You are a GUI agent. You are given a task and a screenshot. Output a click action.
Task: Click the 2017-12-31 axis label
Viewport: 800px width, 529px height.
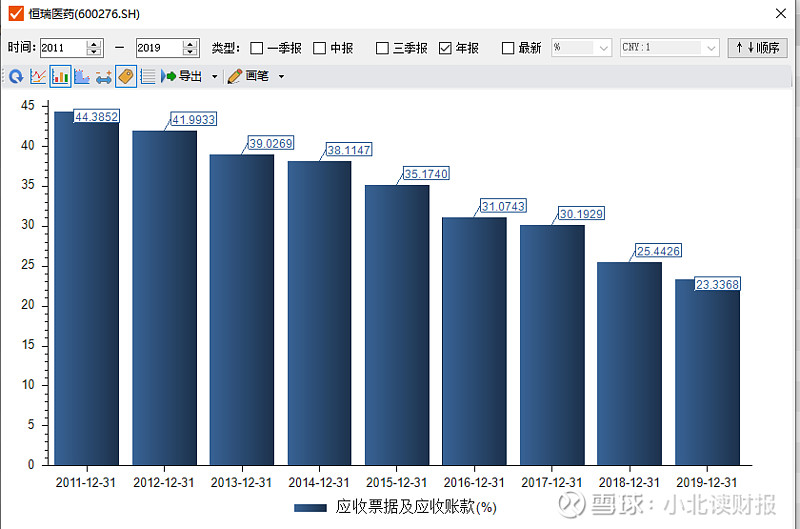[552, 482]
